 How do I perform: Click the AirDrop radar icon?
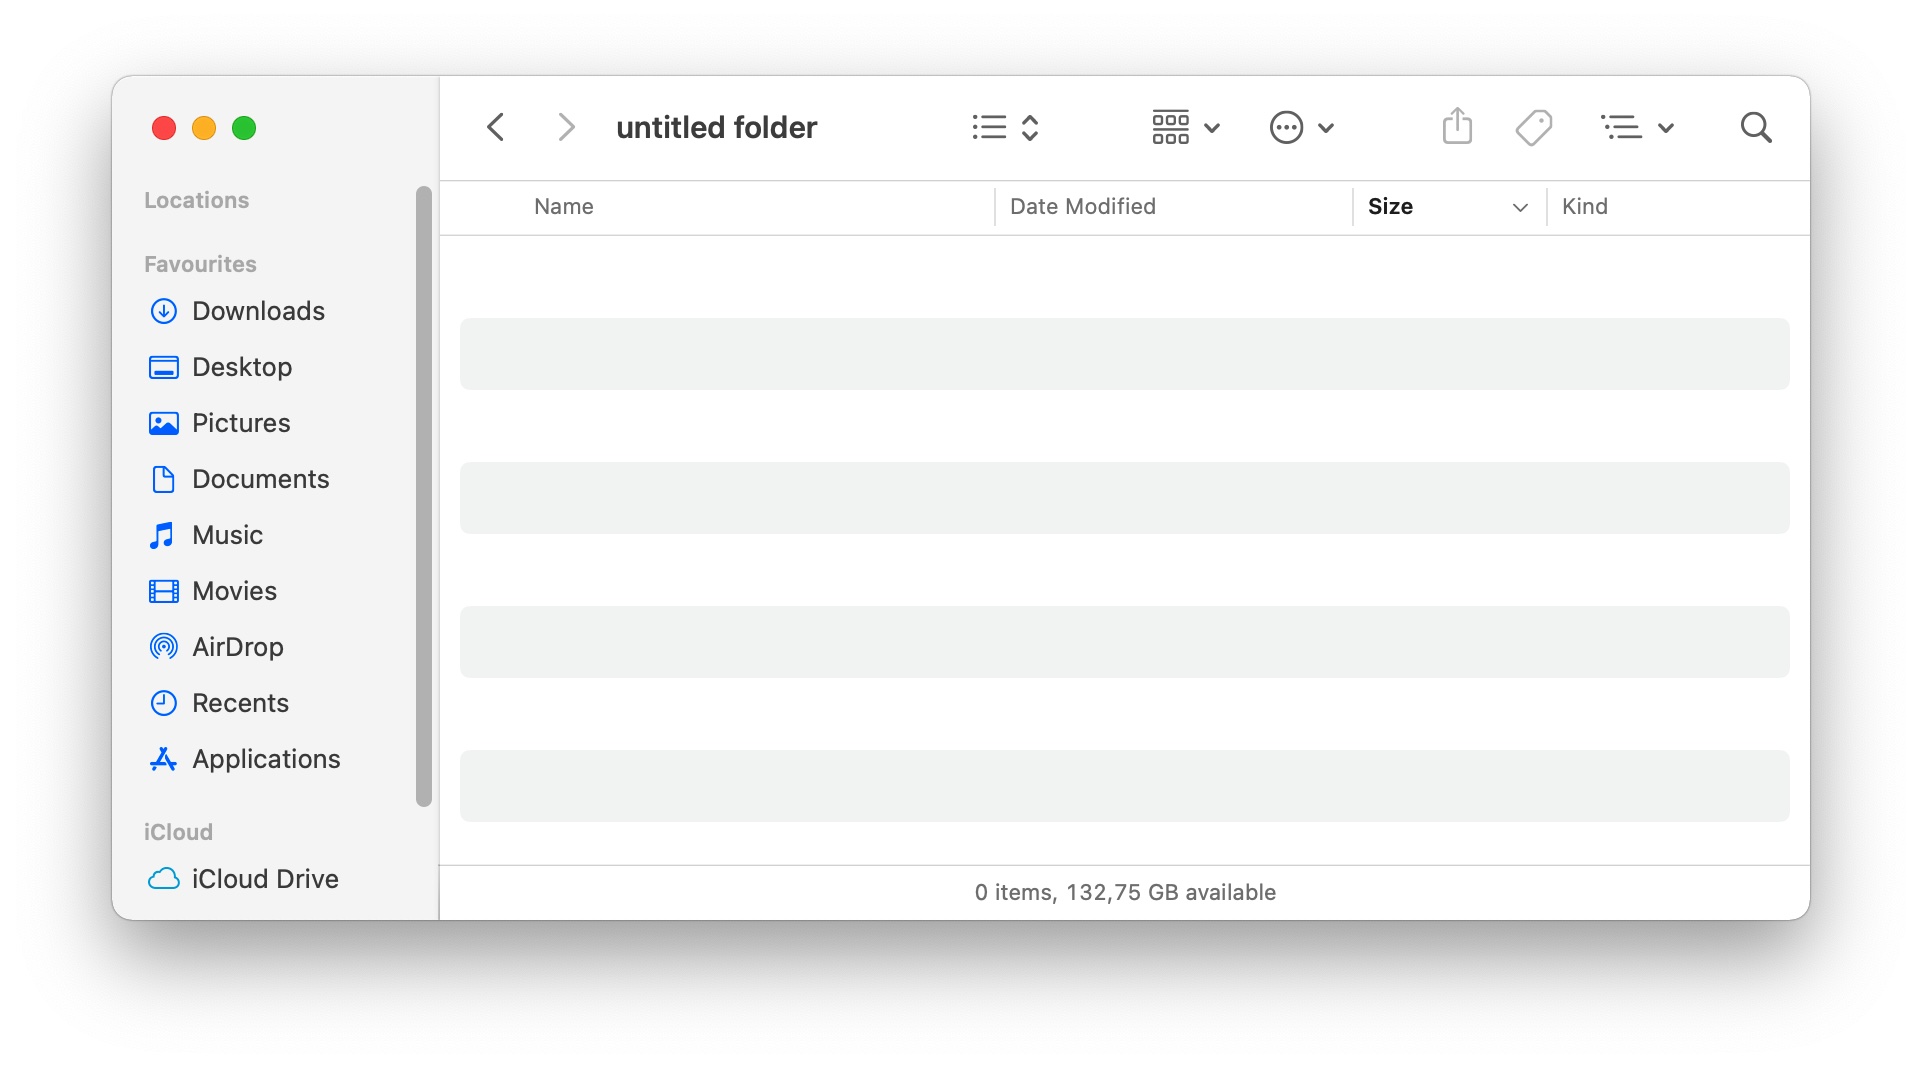click(x=164, y=647)
